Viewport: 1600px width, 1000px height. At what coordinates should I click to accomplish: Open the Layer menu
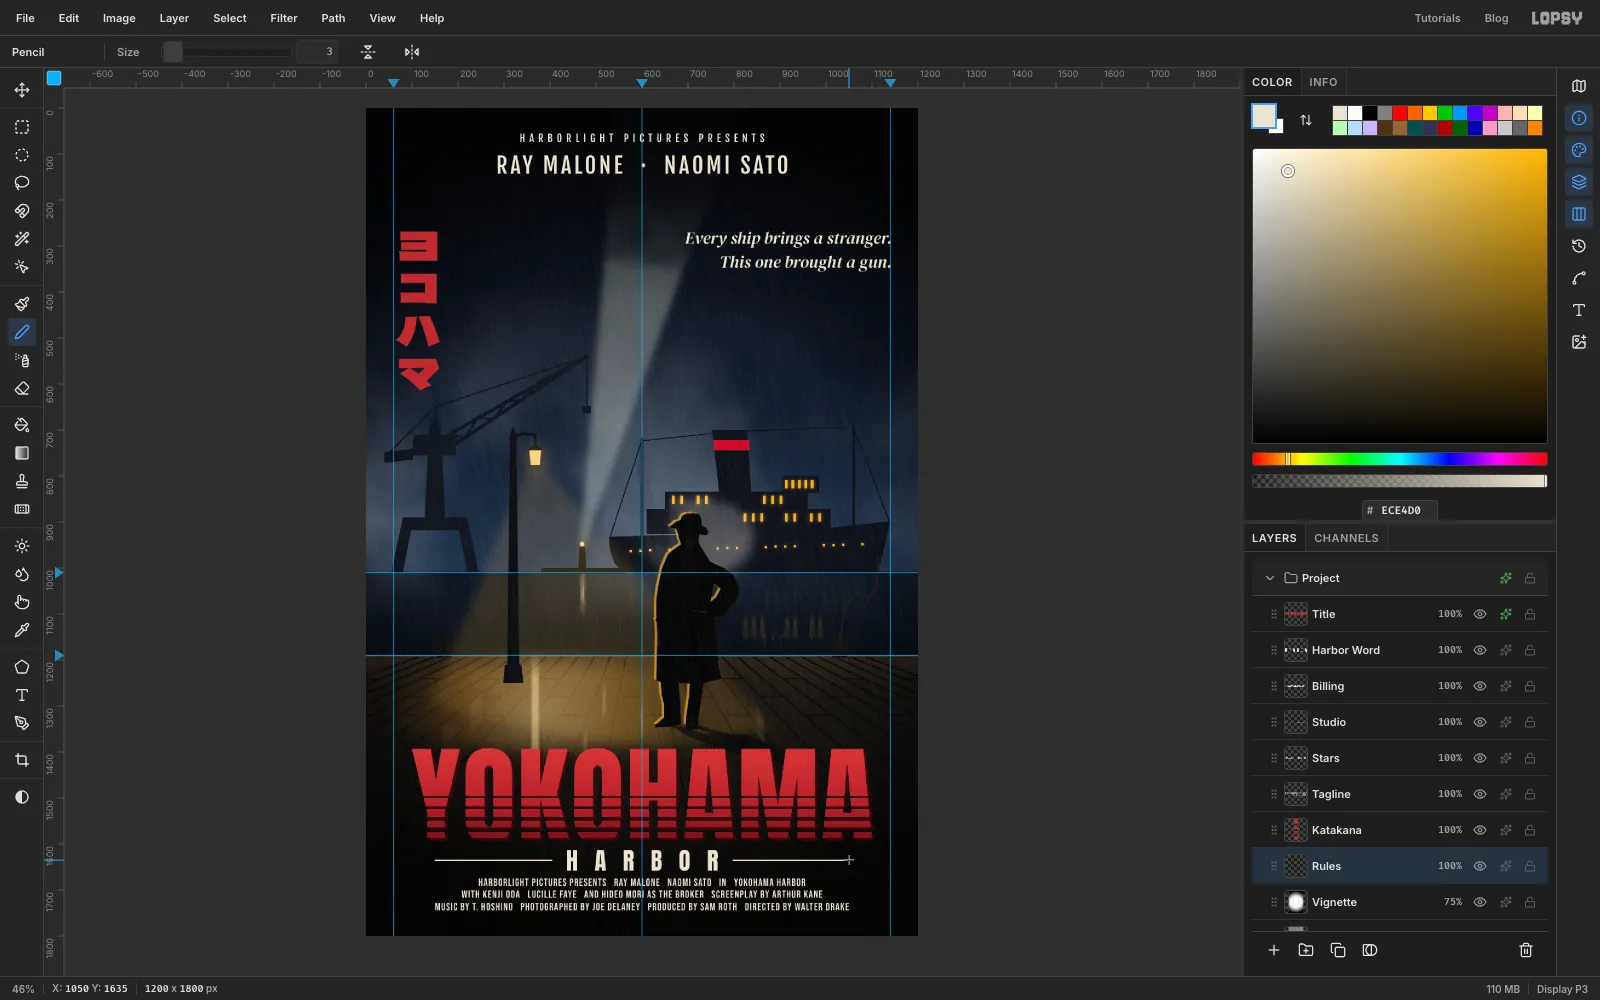174,18
